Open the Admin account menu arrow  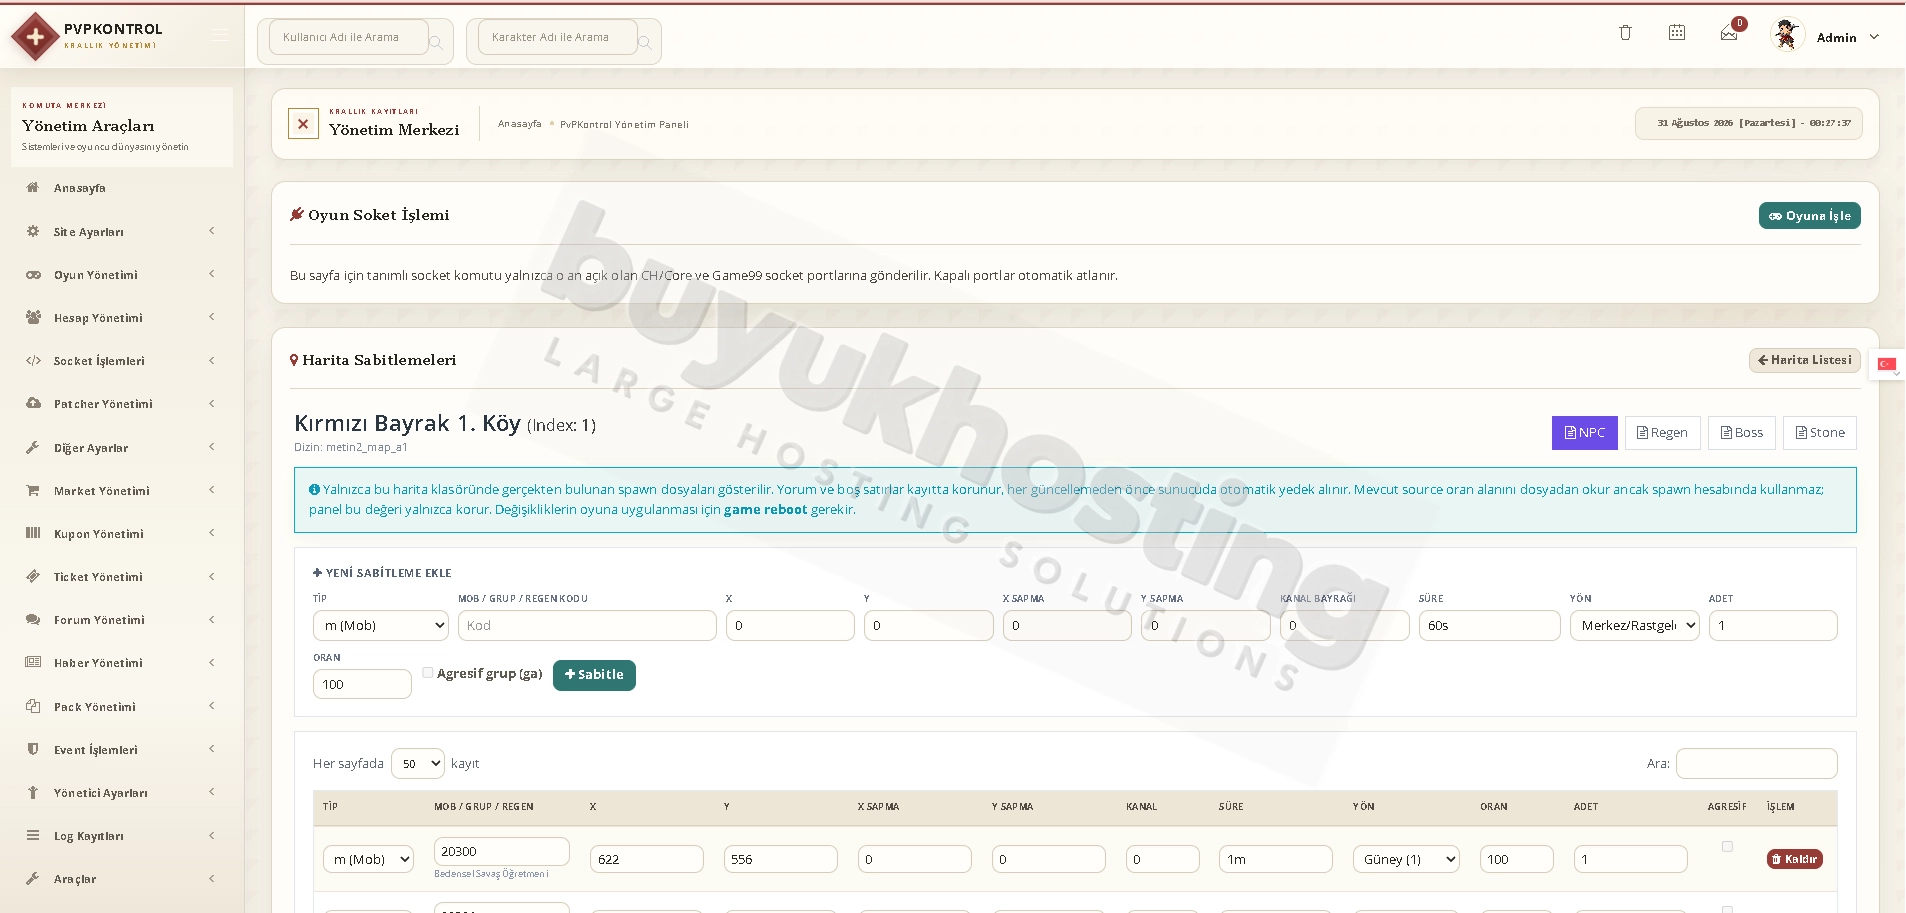pyautogui.click(x=1874, y=37)
